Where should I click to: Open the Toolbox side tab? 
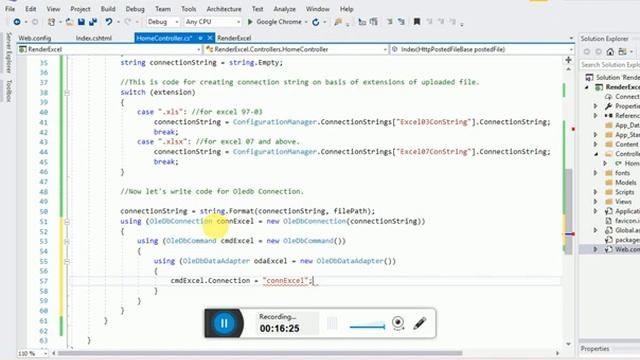pyautogui.click(x=9, y=91)
